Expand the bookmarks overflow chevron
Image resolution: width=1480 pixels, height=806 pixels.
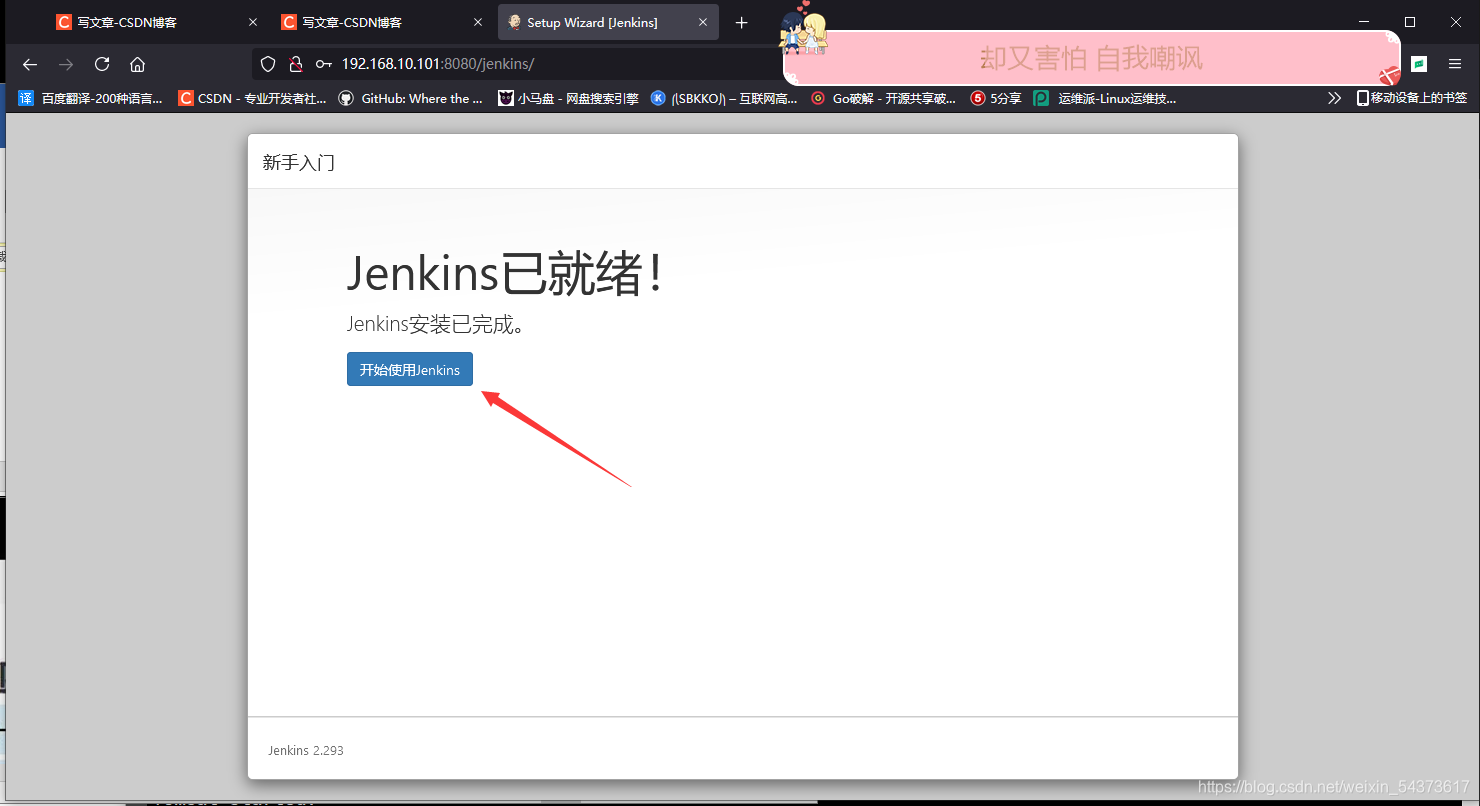pyautogui.click(x=1334, y=98)
